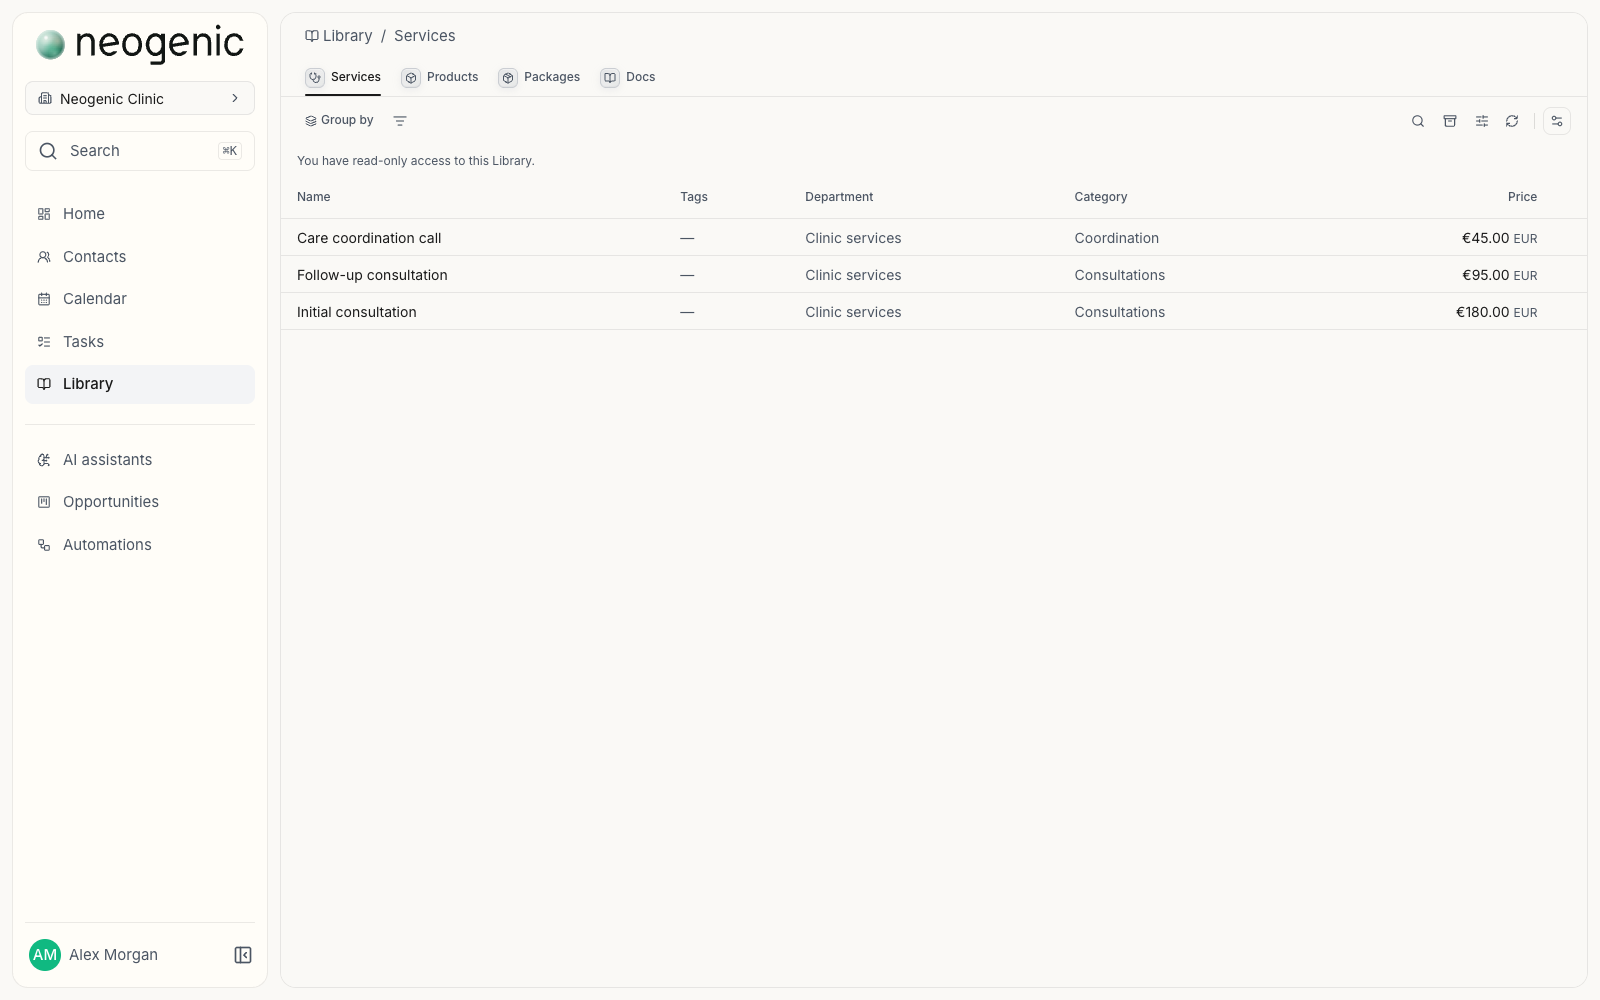Click the AM user avatar
The width and height of the screenshot is (1600, 1000).
pyautogui.click(x=45, y=955)
